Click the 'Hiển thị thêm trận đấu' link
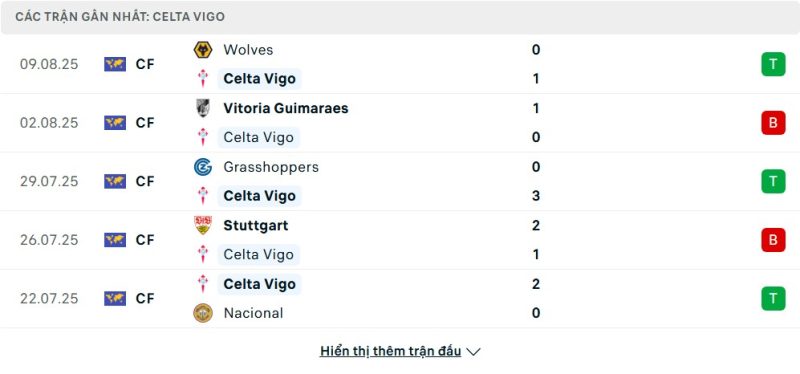 390,351
